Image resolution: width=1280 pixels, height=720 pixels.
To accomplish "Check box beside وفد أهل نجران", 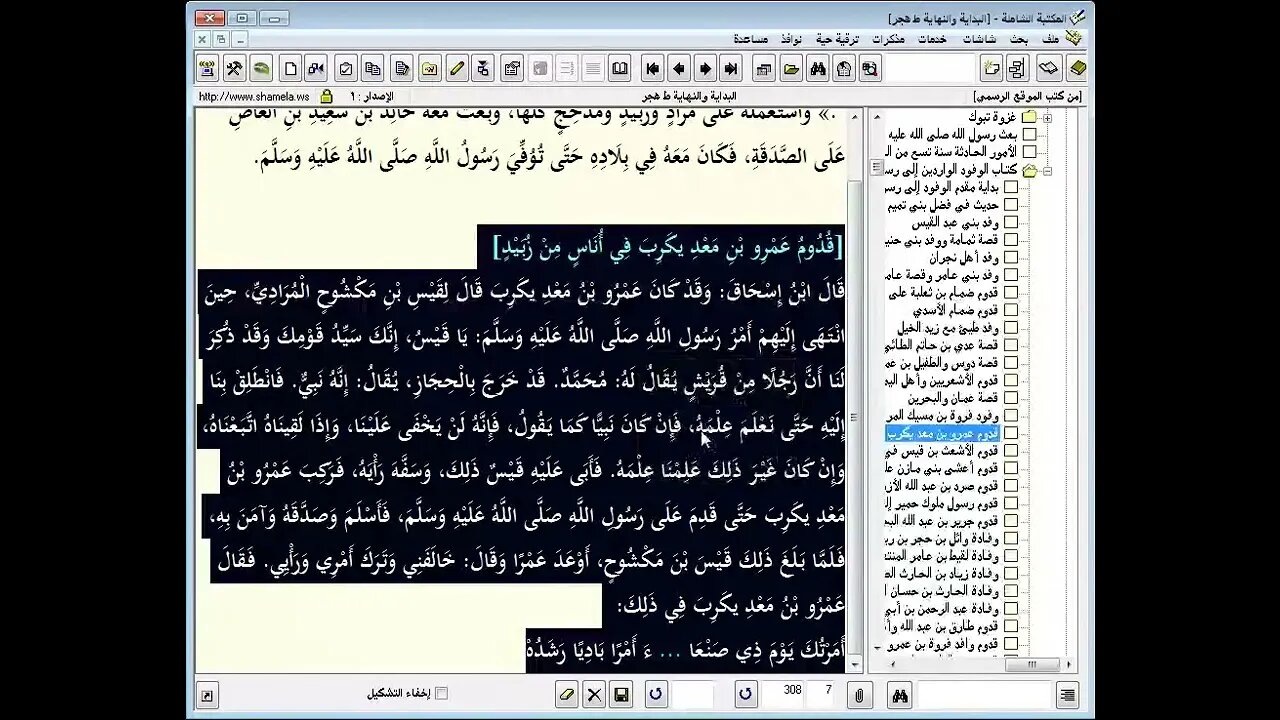I will tap(1011, 257).
